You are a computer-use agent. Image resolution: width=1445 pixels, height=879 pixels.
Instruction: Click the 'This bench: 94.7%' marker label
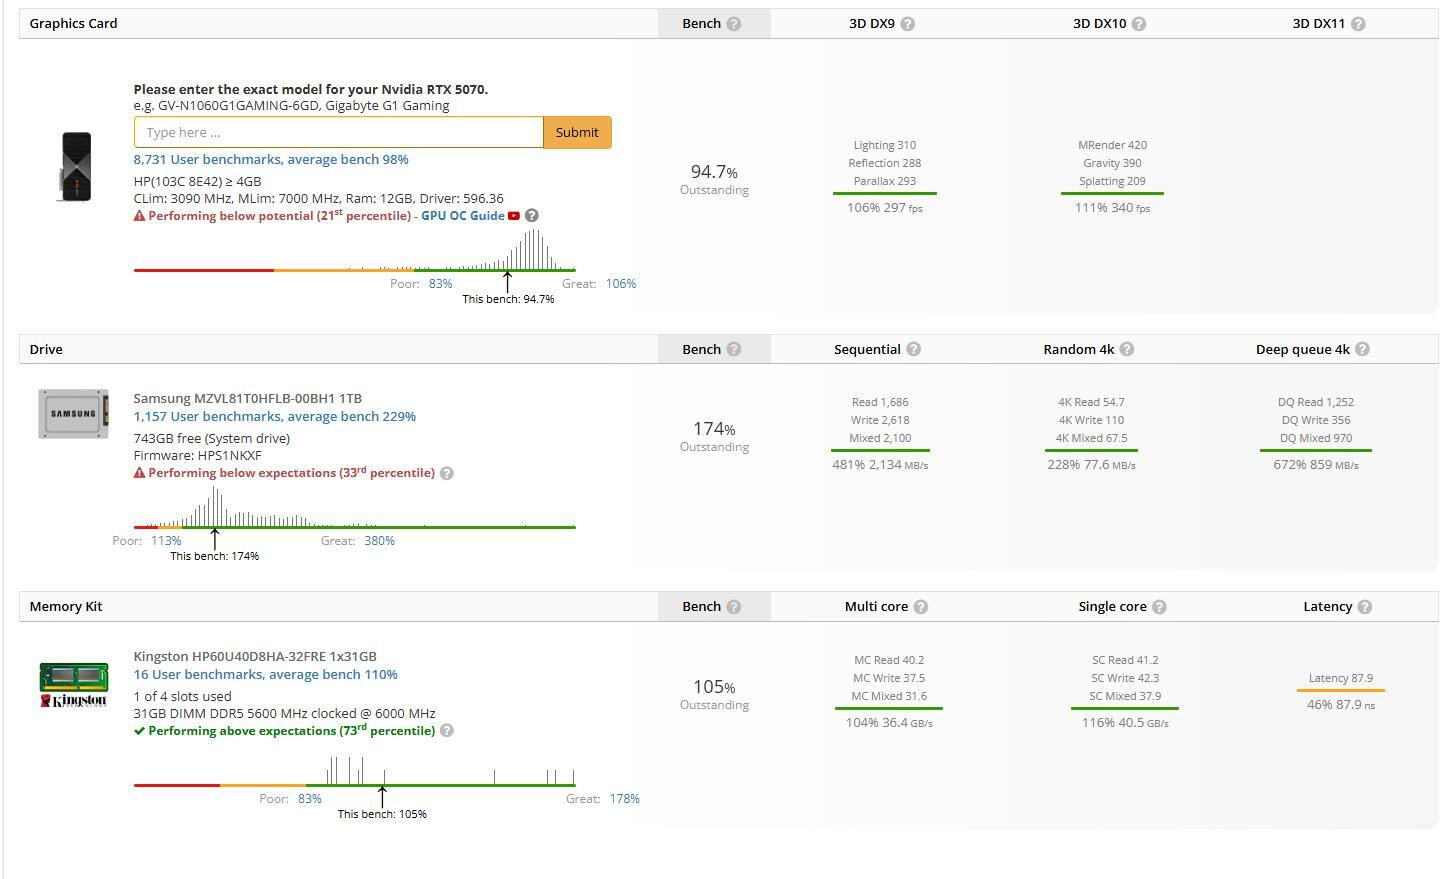click(508, 299)
